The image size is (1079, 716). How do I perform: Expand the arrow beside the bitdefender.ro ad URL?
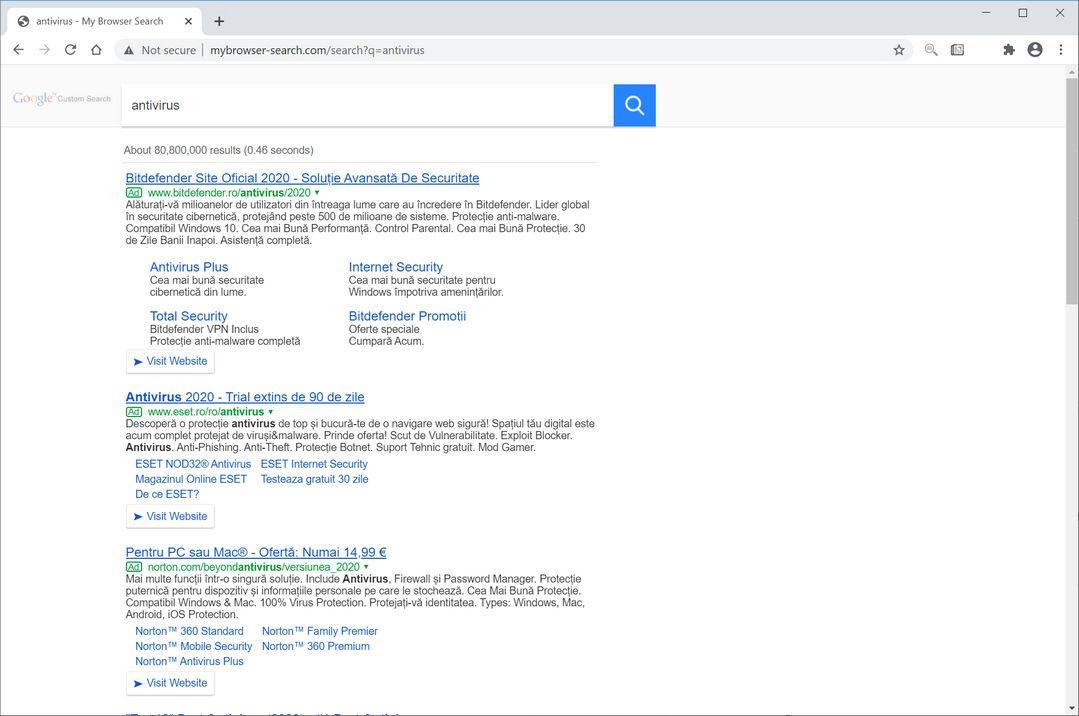pyautogui.click(x=317, y=193)
